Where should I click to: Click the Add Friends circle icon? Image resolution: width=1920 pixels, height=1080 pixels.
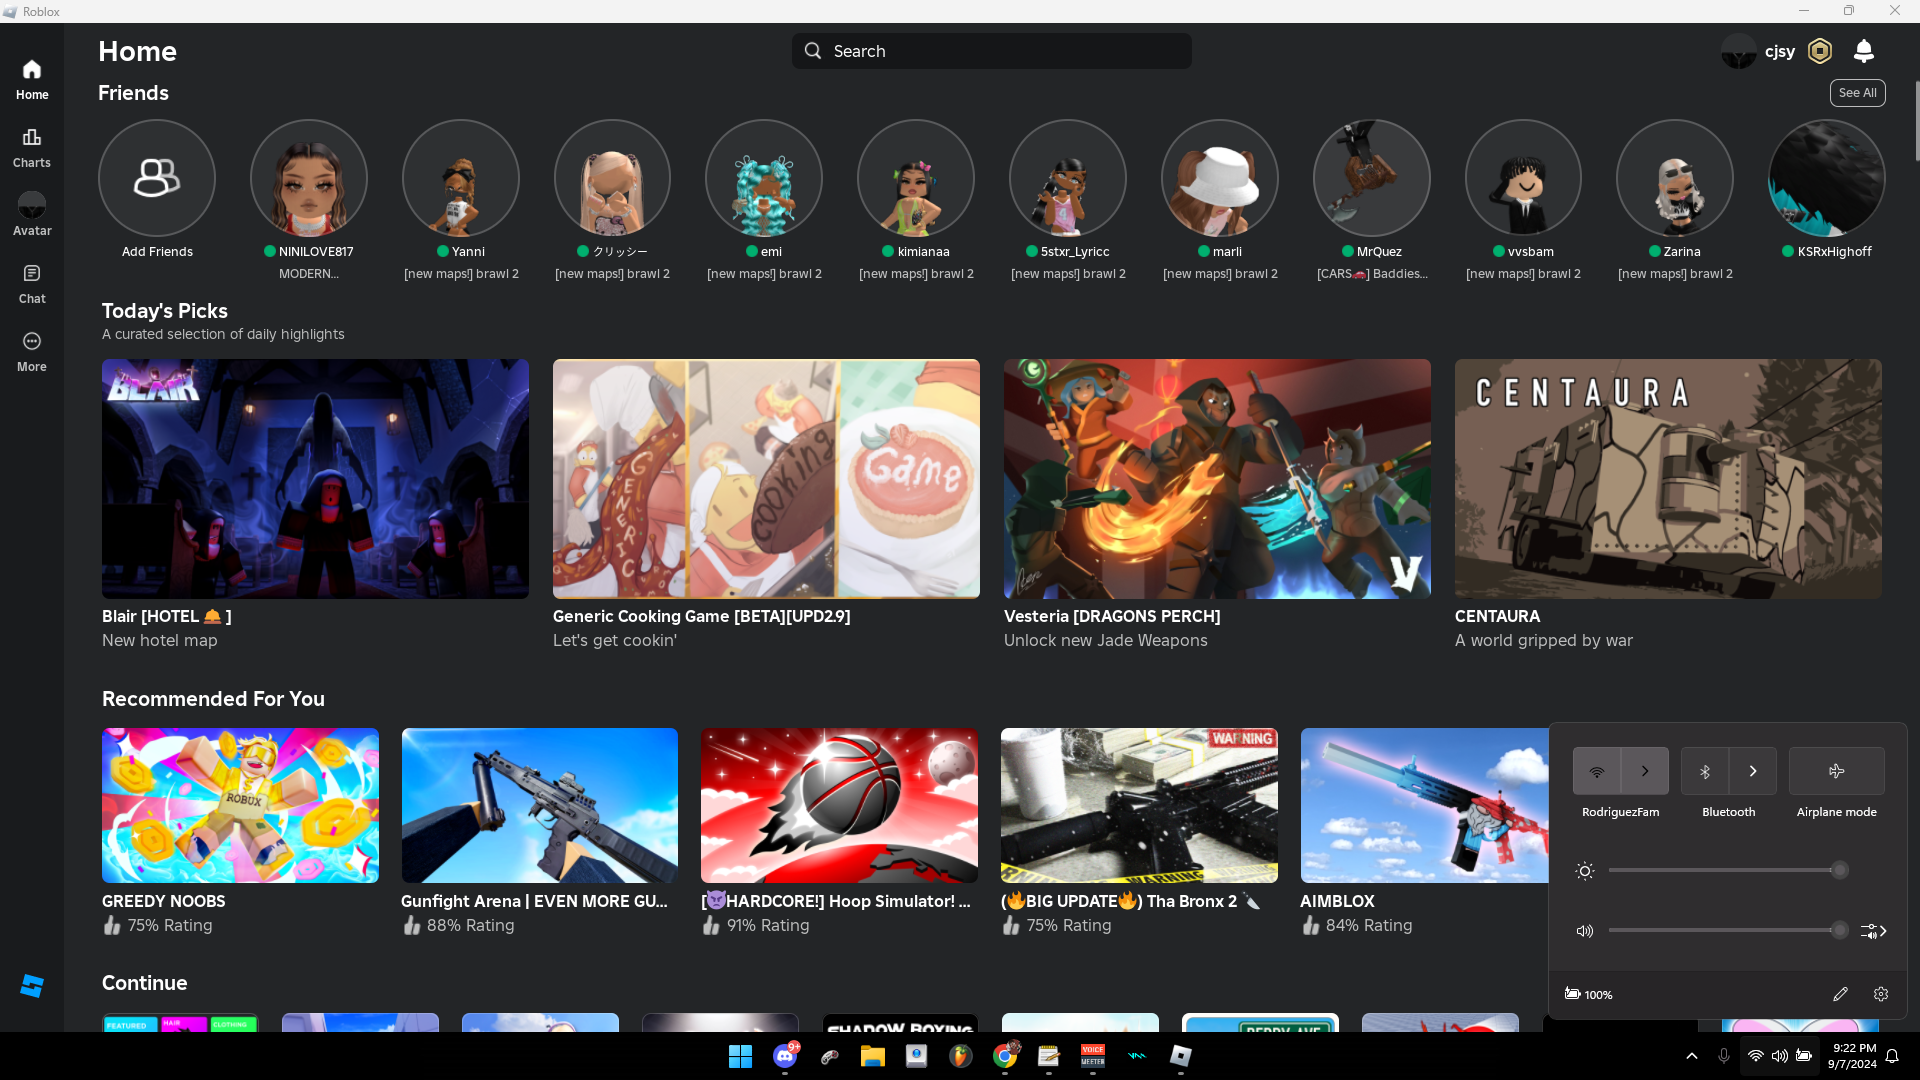pos(157,178)
